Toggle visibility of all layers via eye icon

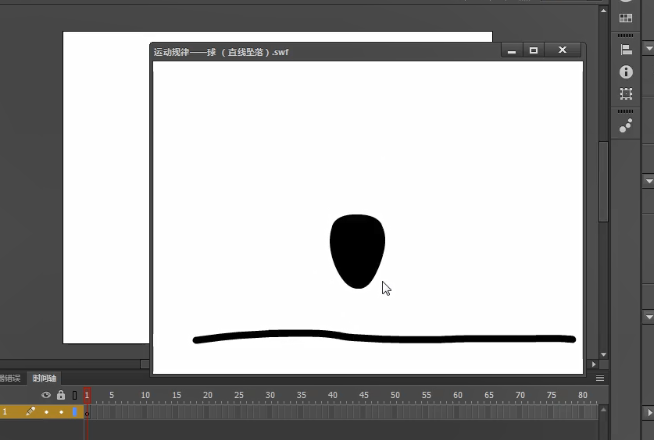[x=46, y=395]
